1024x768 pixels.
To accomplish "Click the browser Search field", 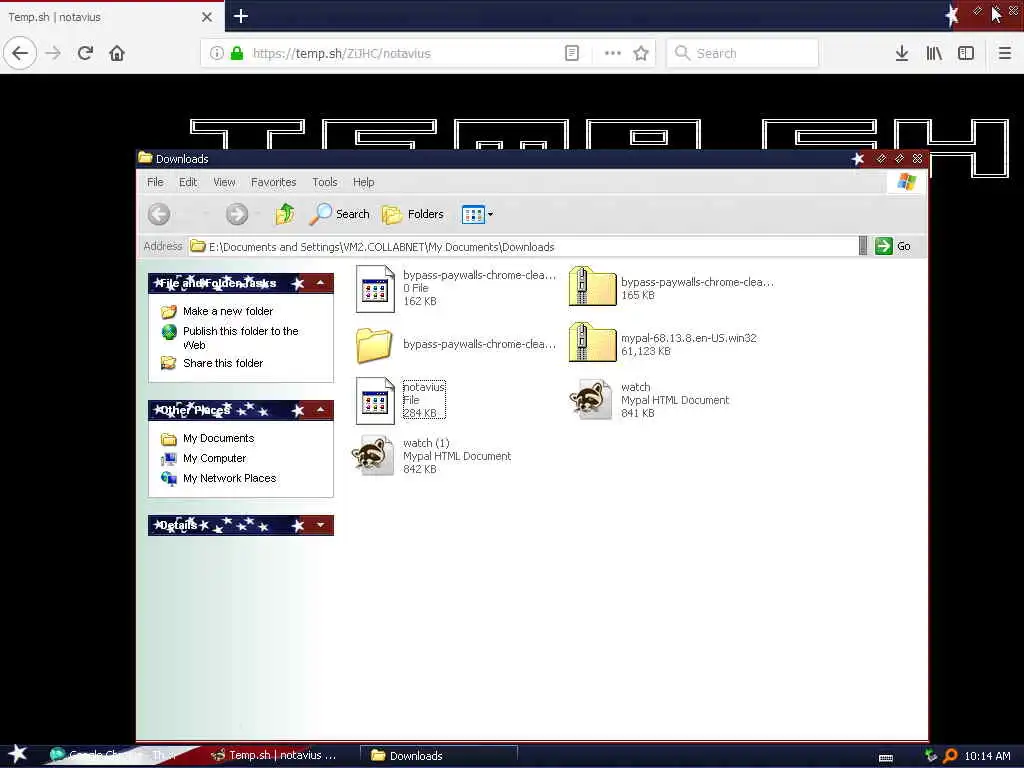I will [743, 53].
